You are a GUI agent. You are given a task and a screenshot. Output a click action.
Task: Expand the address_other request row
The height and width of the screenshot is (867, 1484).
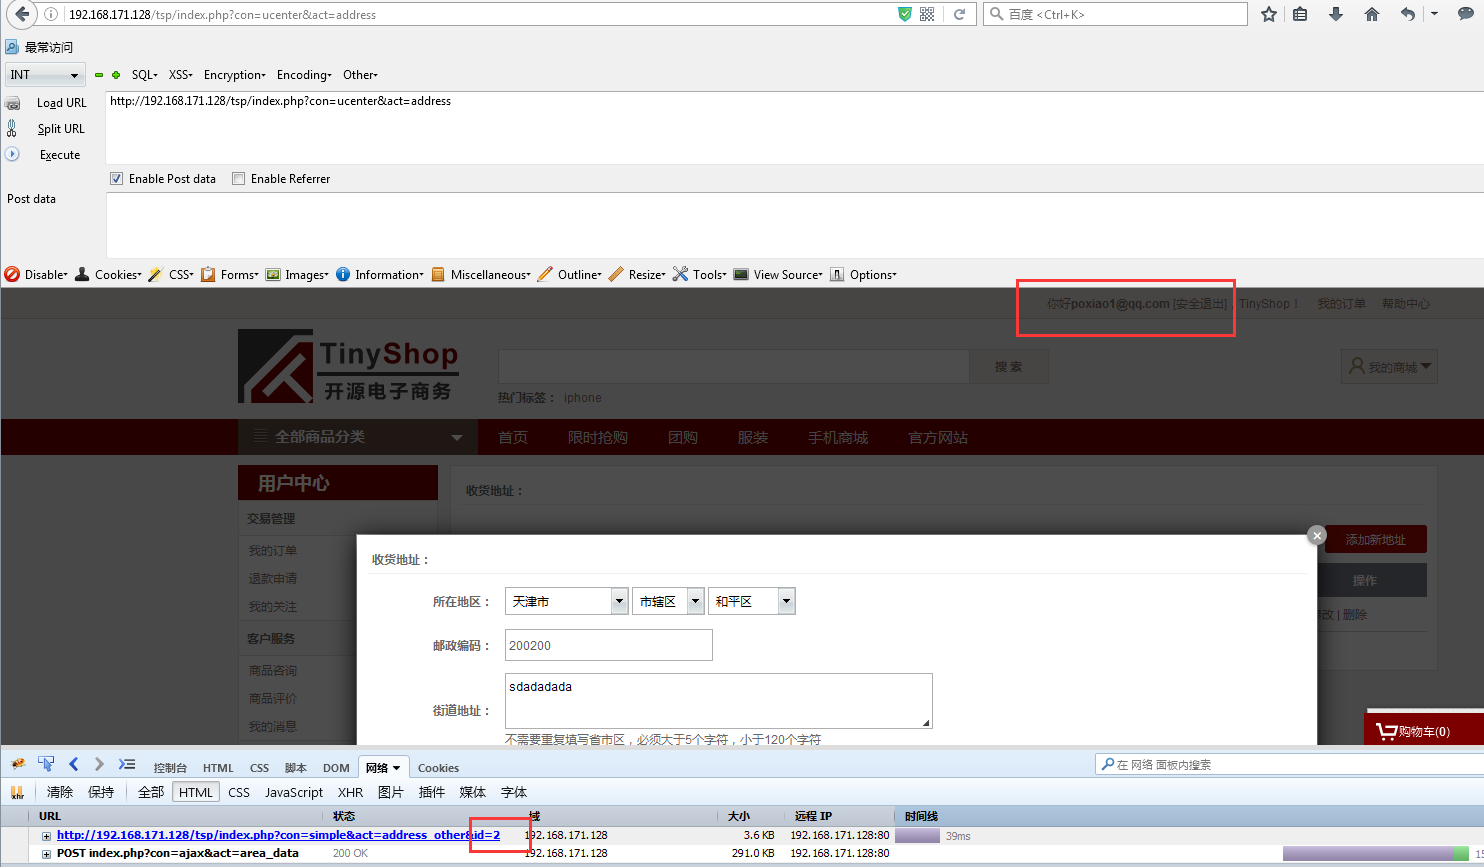click(x=46, y=836)
